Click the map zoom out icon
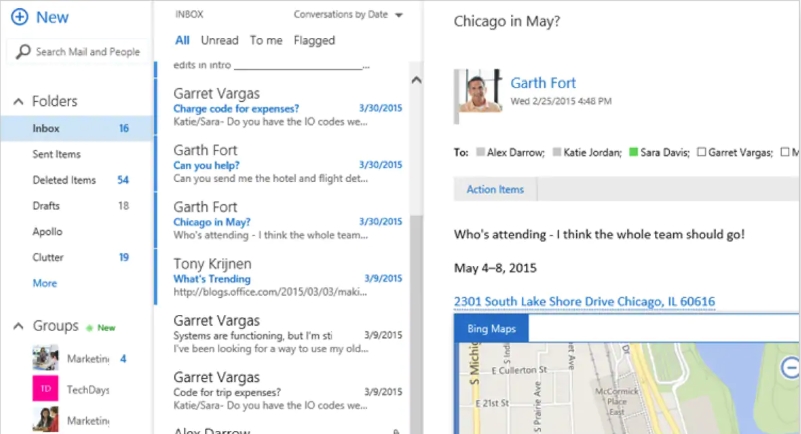The height and width of the screenshot is (434, 801). point(790,368)
